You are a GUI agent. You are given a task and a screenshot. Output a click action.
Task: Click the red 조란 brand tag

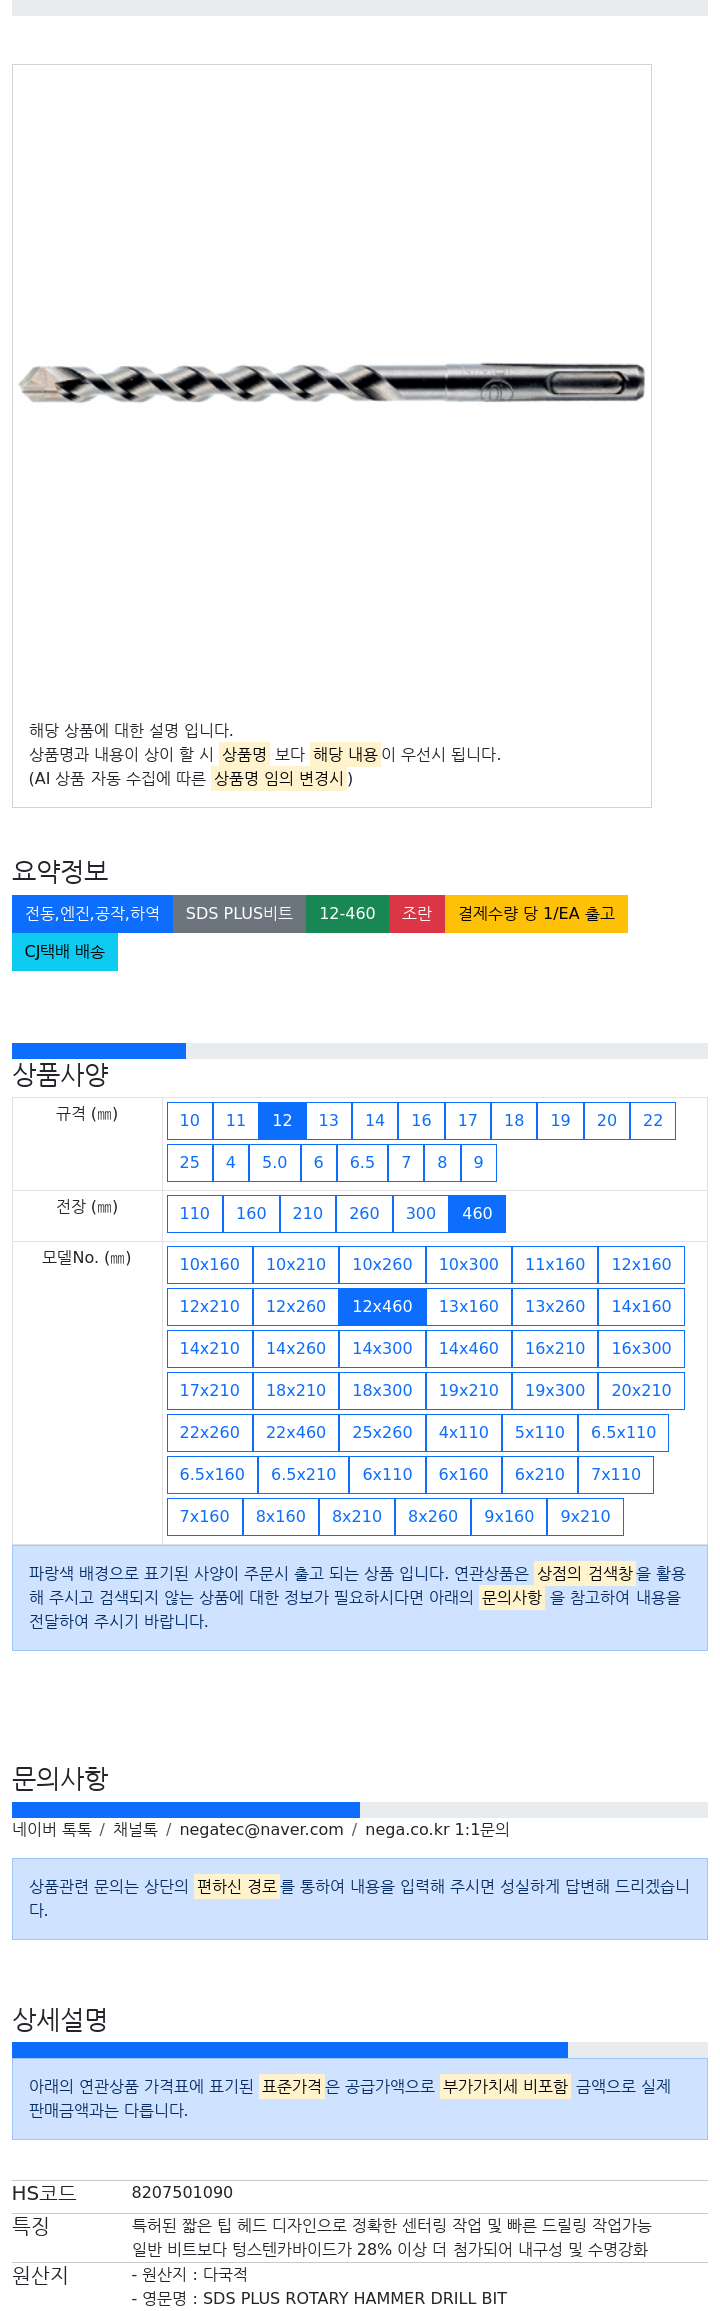pos(417,914)
